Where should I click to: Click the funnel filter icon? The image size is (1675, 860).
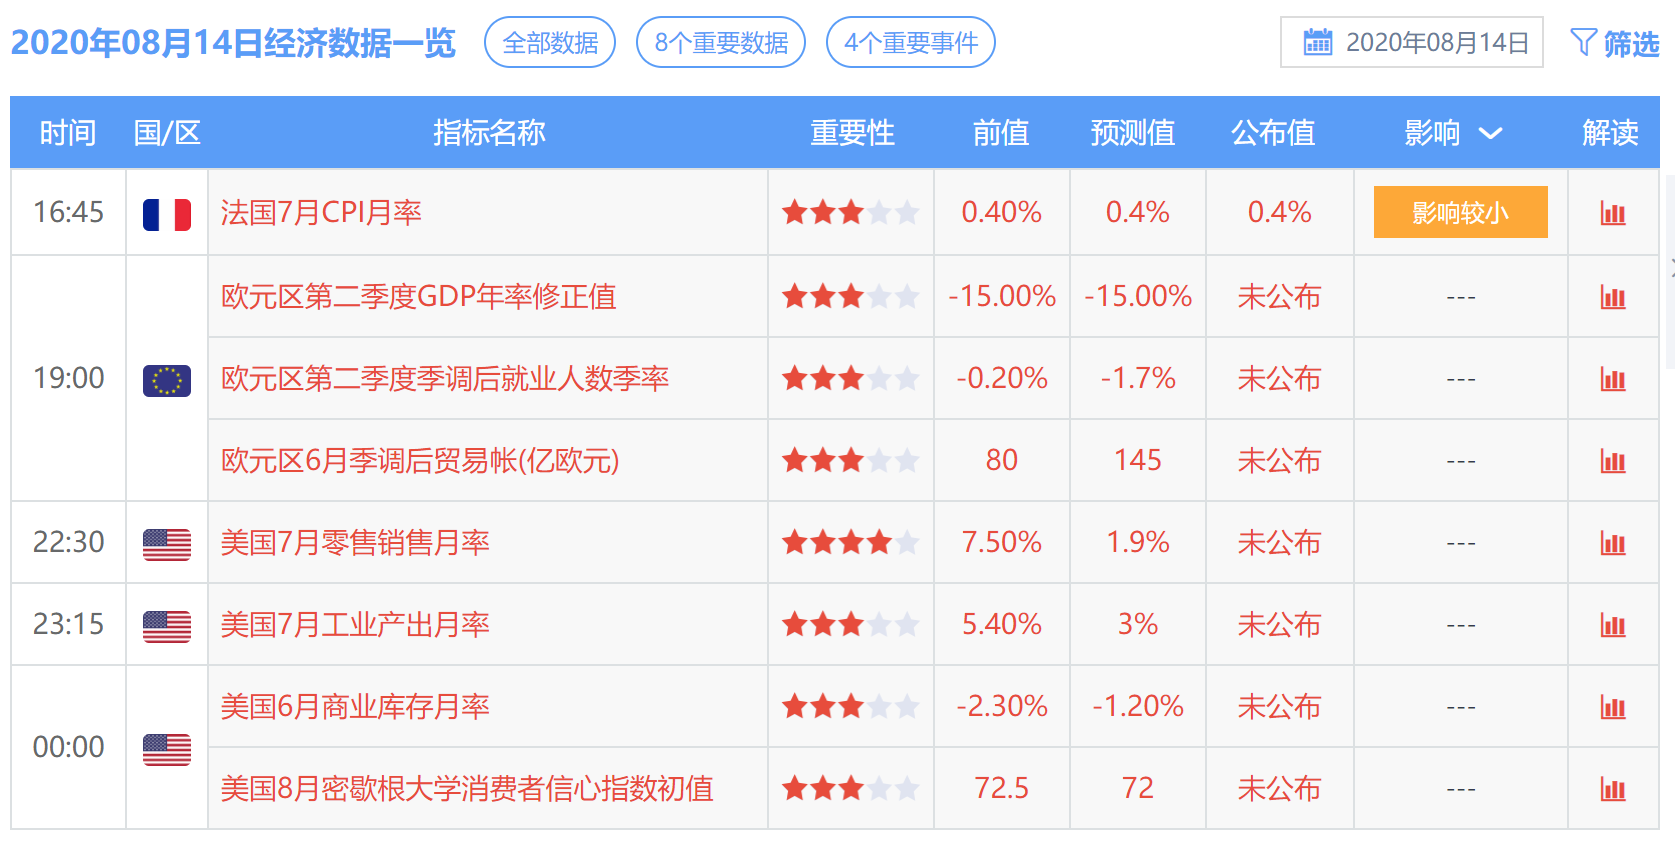(1583, 42)
